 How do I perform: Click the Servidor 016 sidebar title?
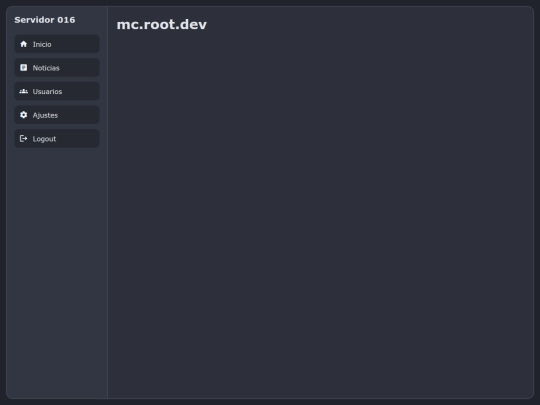[x=45, y=20]
